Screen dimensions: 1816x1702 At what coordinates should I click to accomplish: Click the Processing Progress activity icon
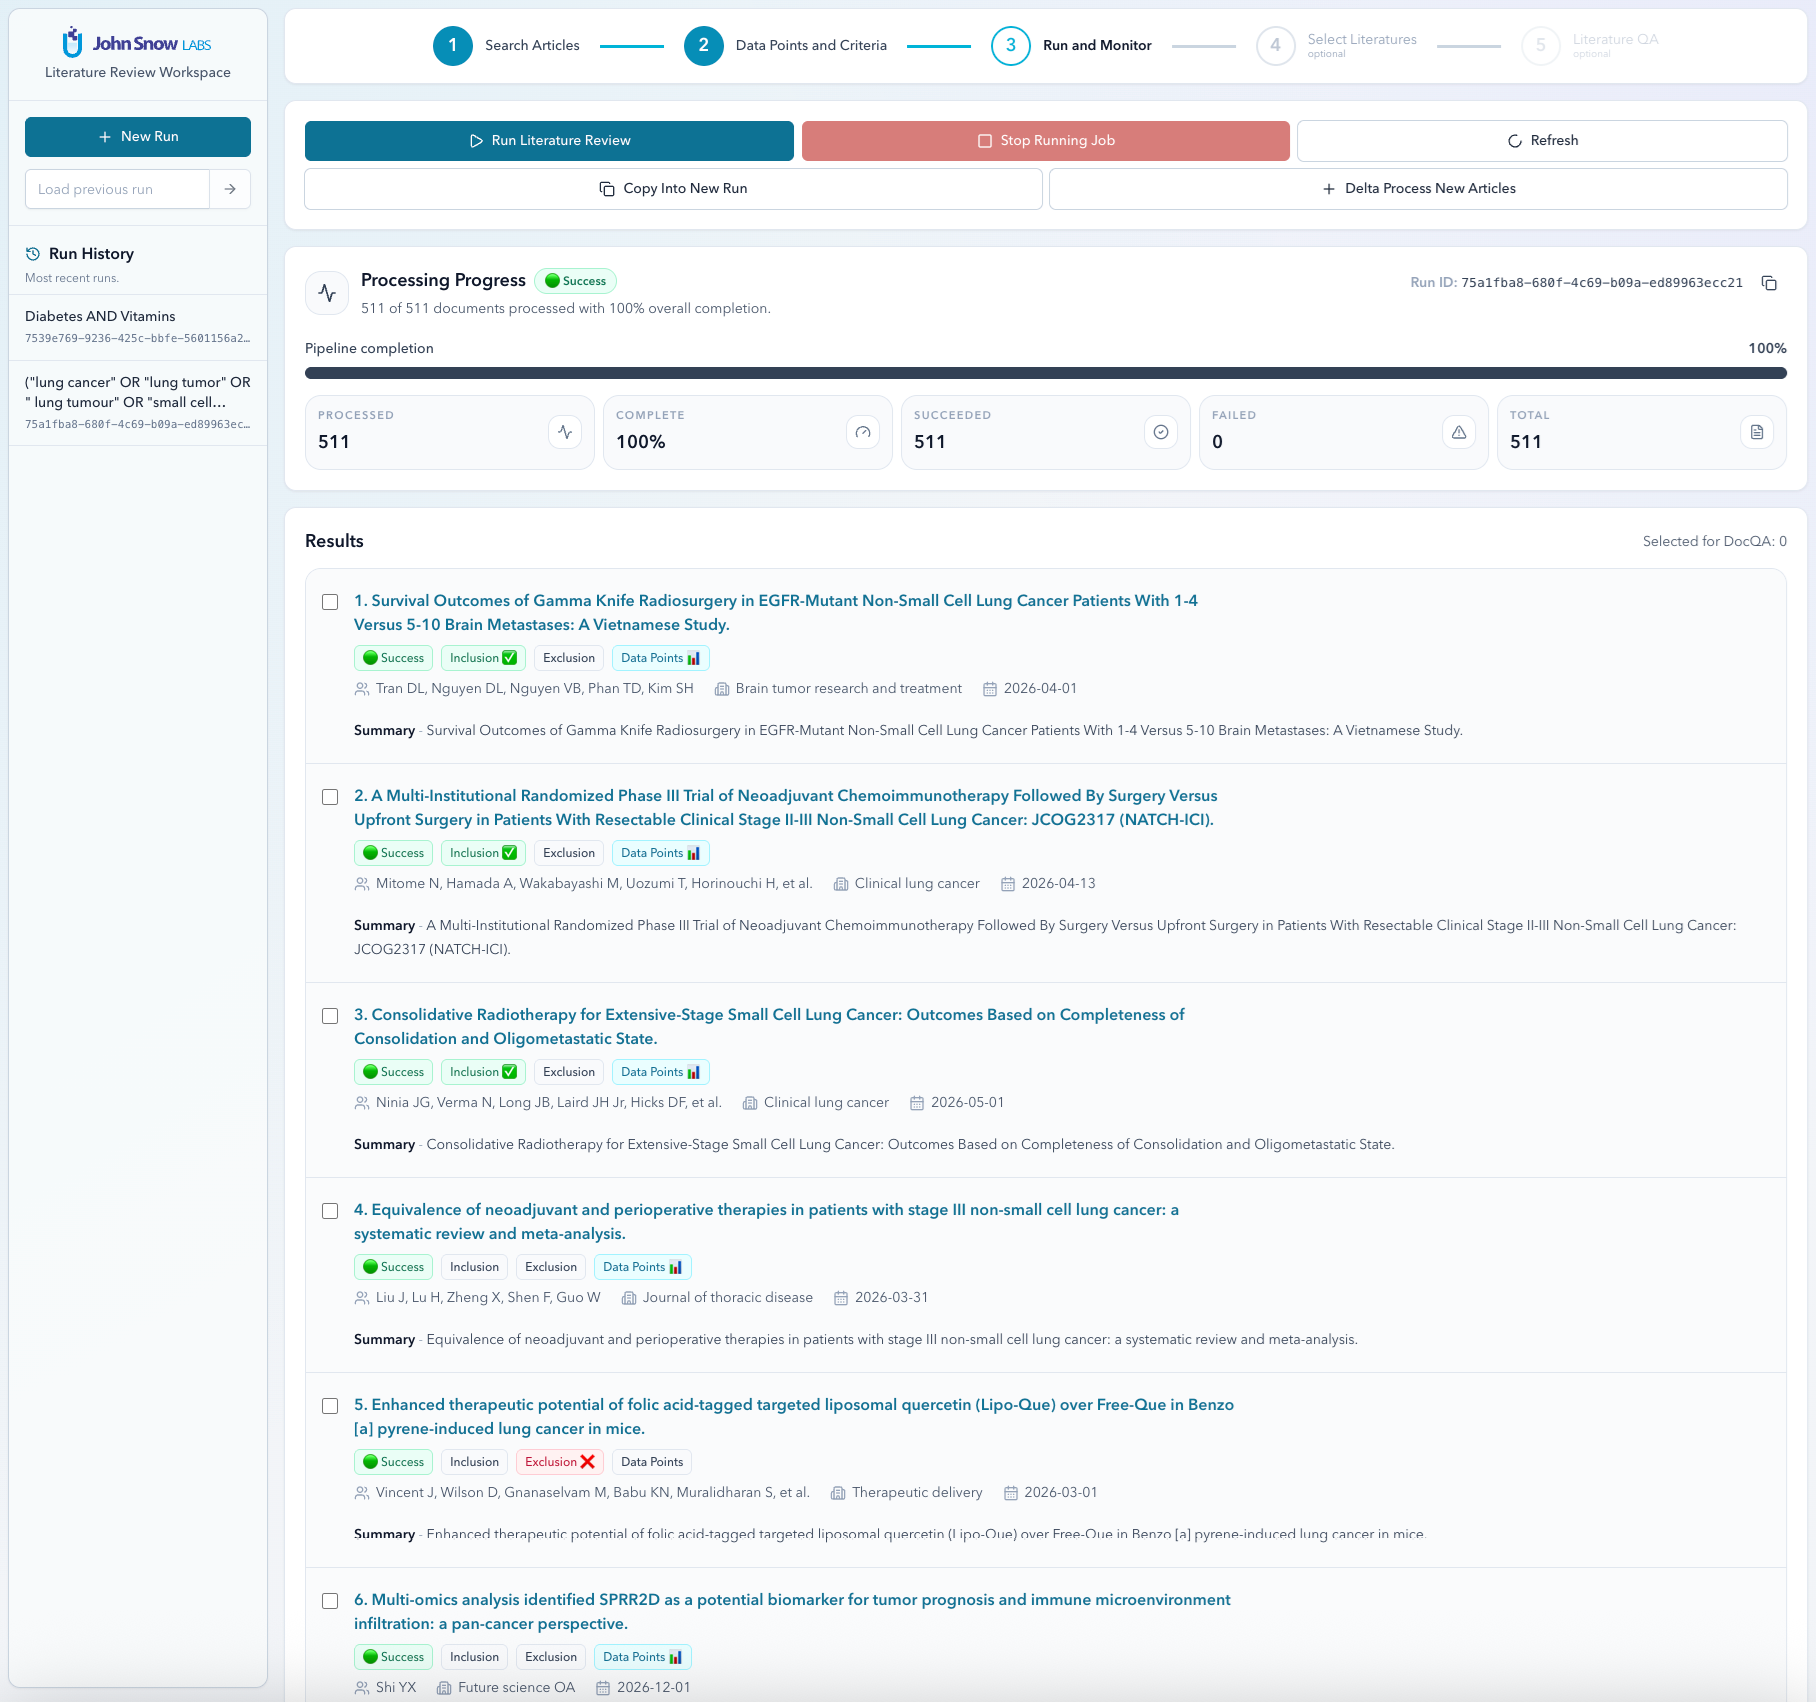(327, 293)
